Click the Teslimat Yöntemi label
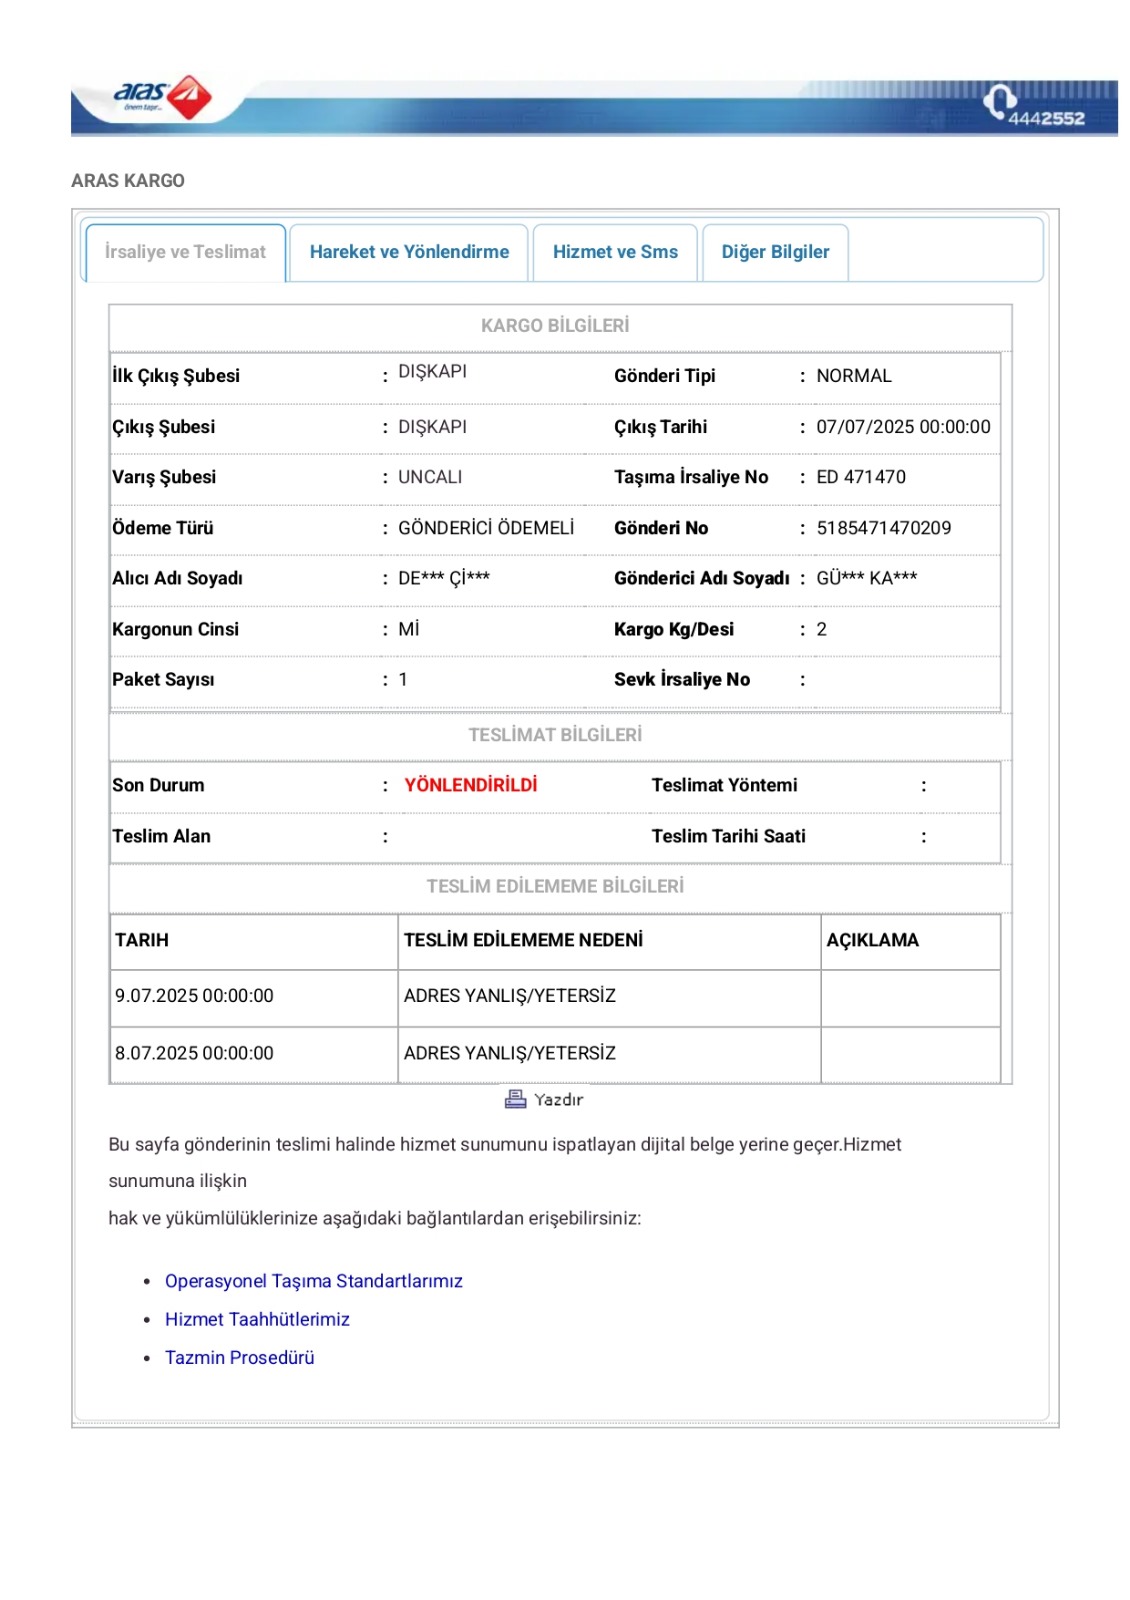Viewport: 1130px width, 1600px height. point(724,785)
